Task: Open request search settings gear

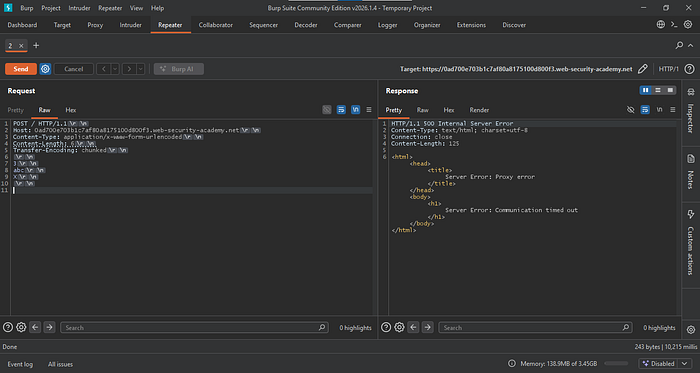Action: click(x=21, y=327)
